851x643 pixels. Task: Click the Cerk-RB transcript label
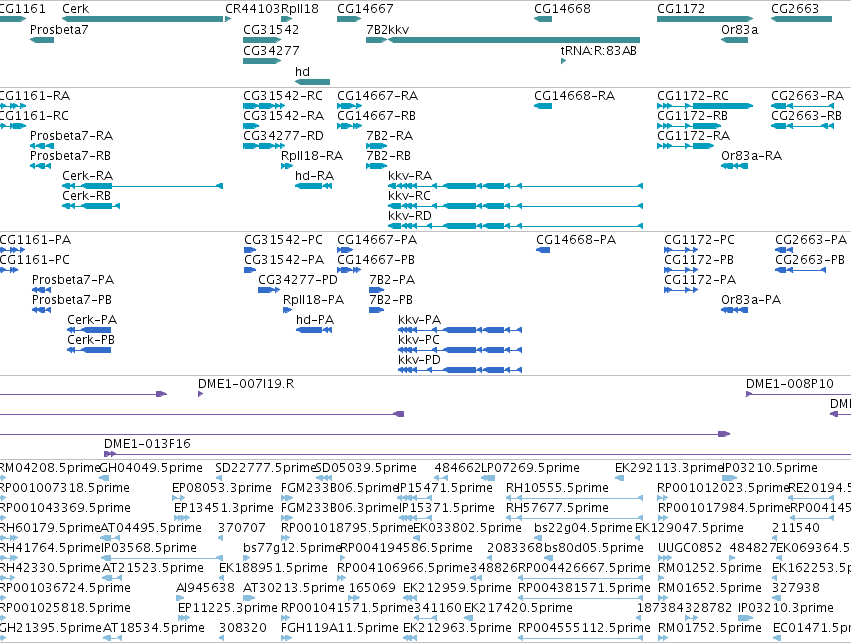click(x=86, y=196)
